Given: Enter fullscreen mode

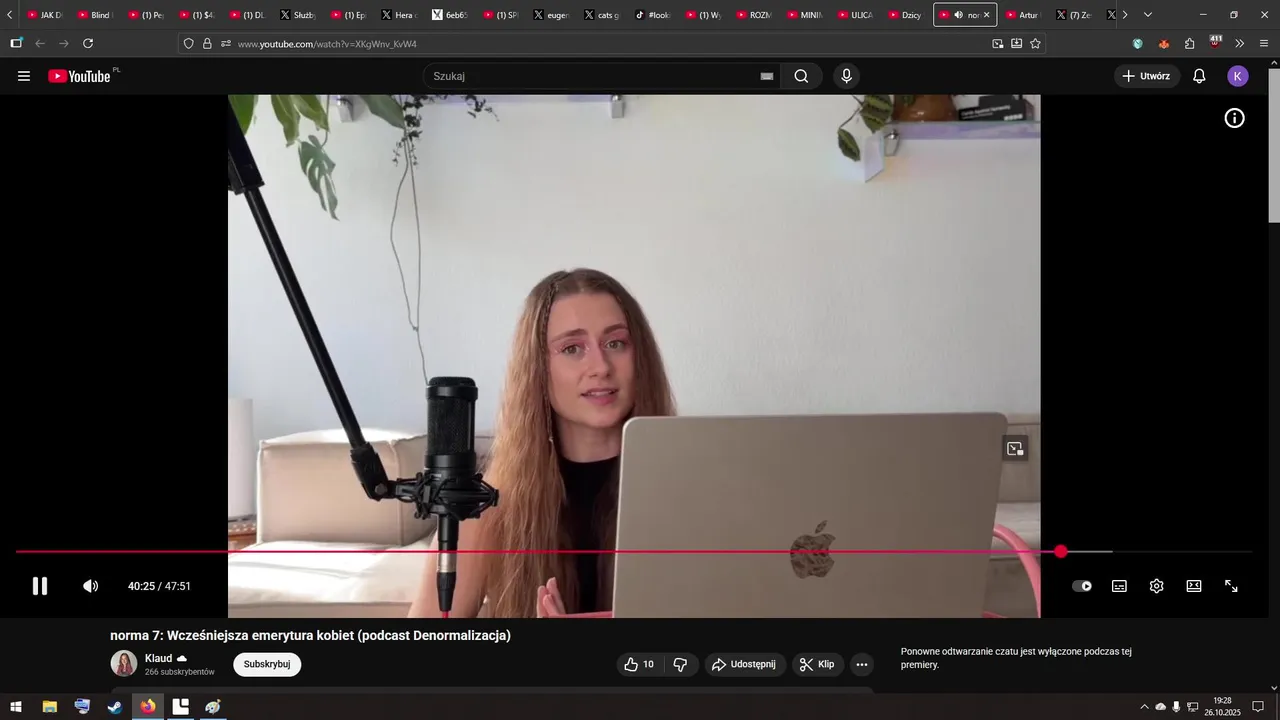Looking at the screenshot, I should 1231,586.
